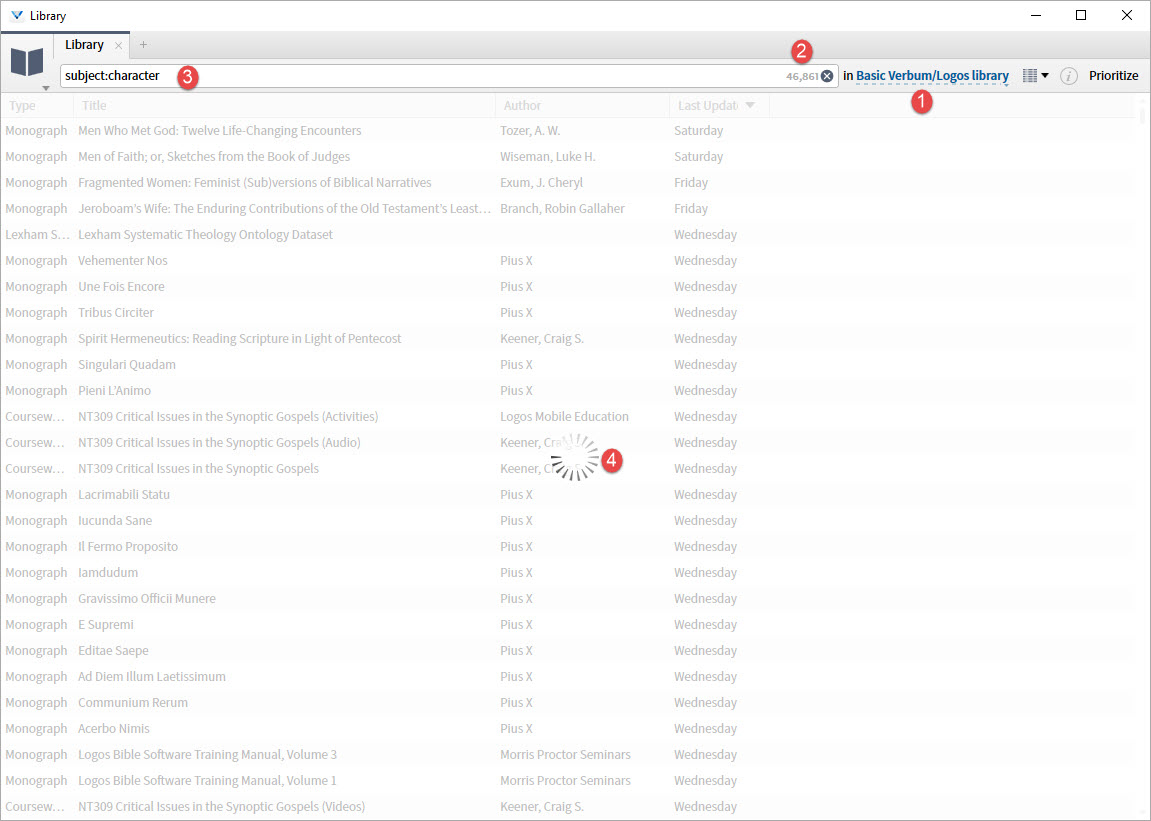This screenshot has height=821, width=1151.
Task: Open the view layout grid icon
Action: [1030, 76]
